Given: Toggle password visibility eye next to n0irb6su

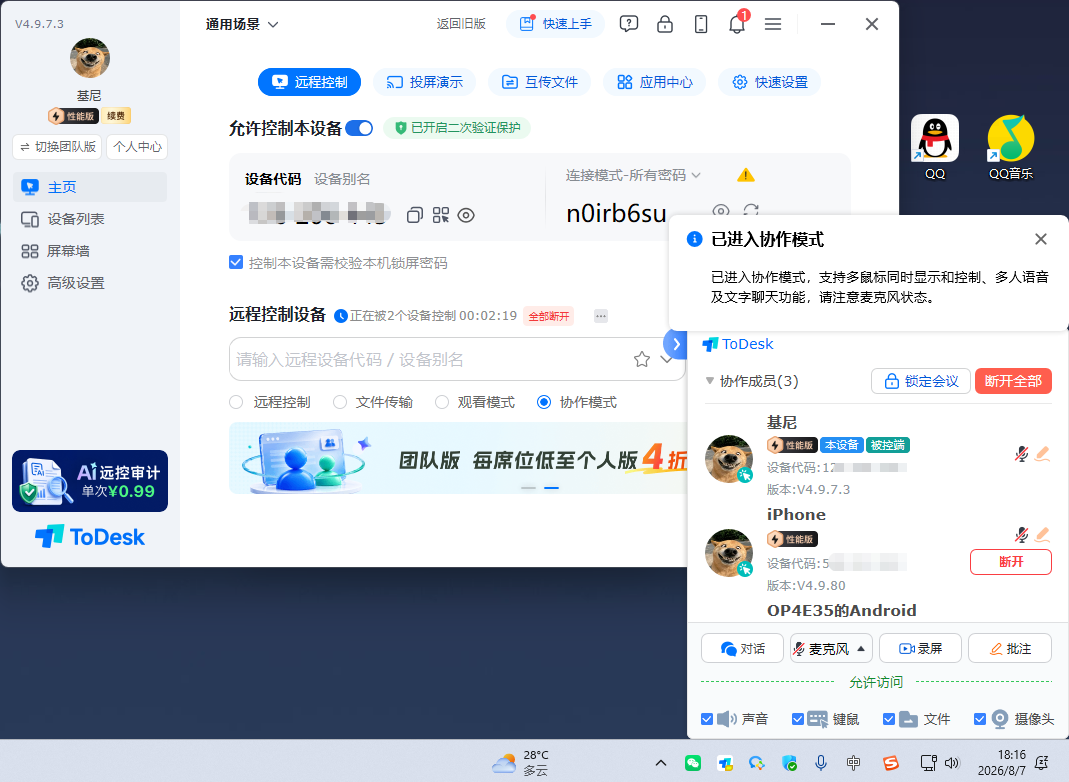Looking at the screenshot, I should [721, 211].
